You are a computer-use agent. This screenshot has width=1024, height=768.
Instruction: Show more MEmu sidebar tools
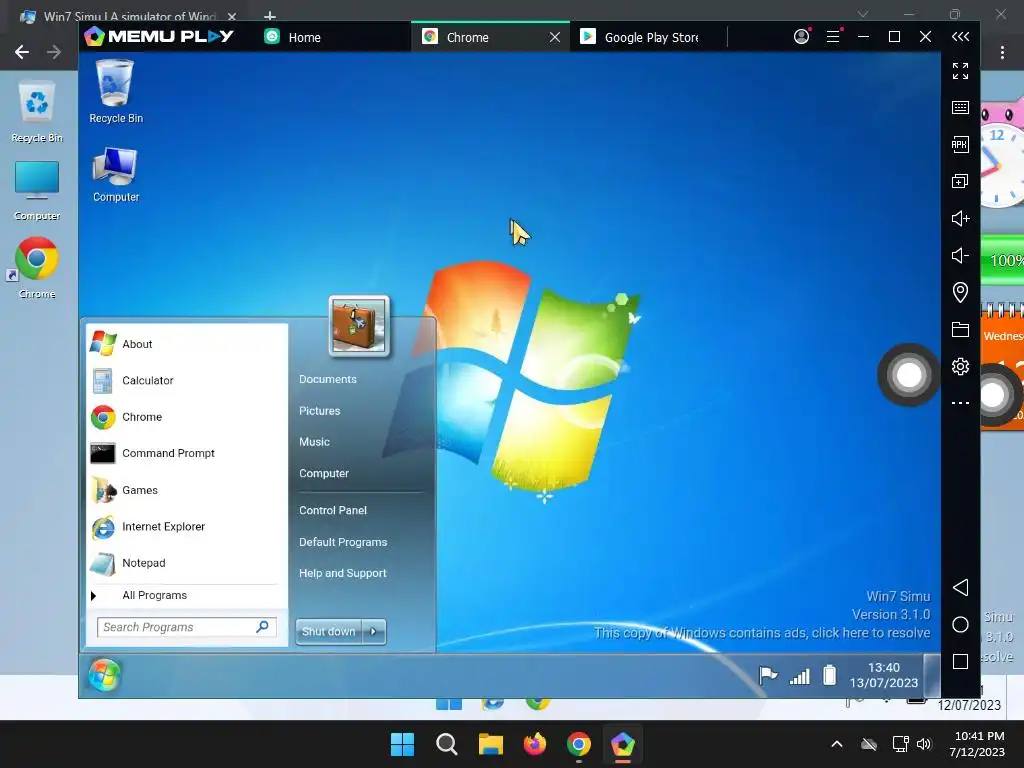click(x=960, y=403)
